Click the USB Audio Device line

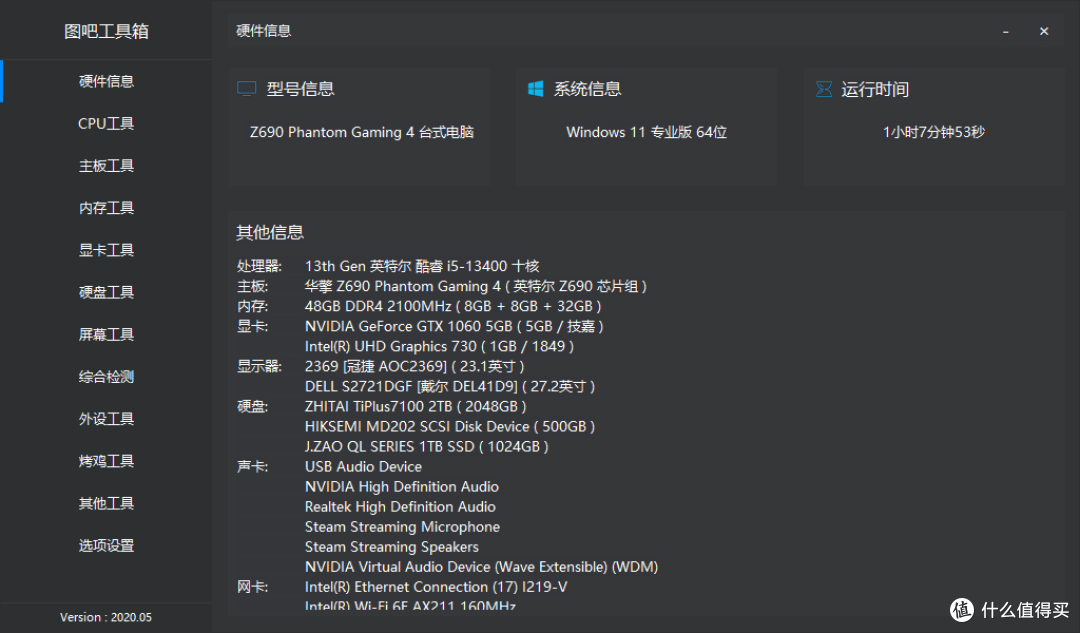tap(363, 466)
